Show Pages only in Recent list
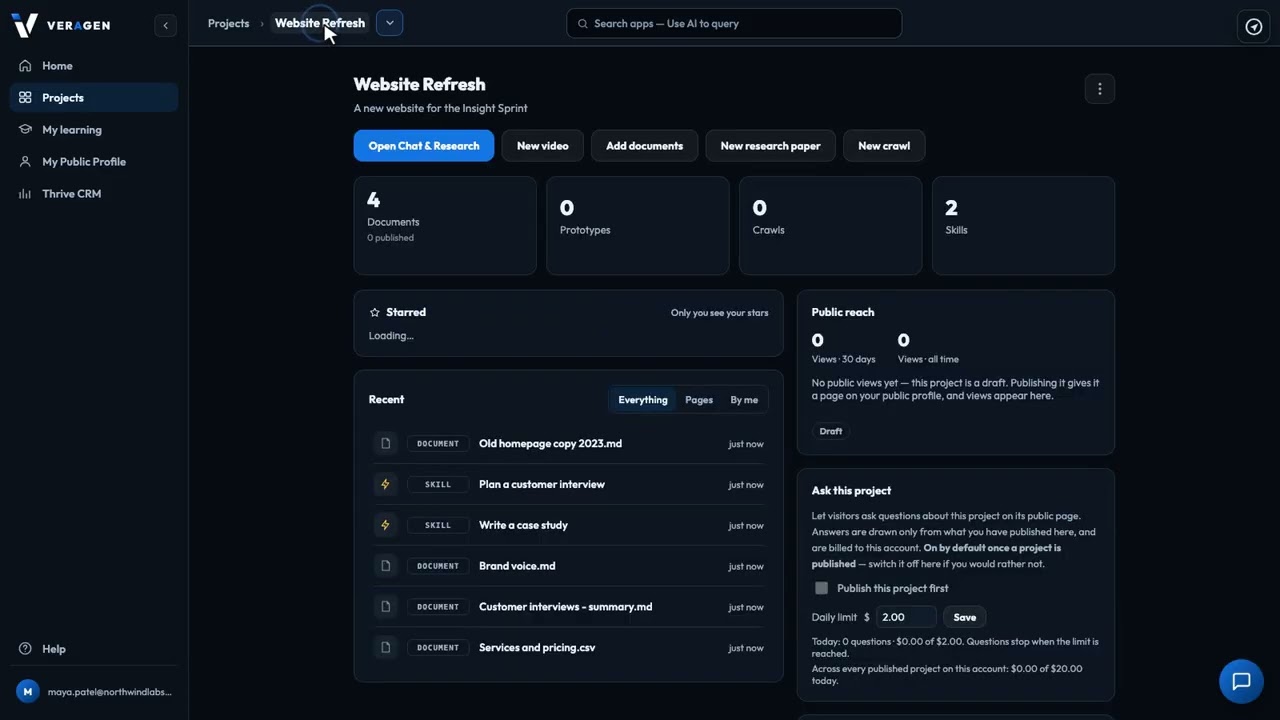This screenshot has height=720, width=1280. pos(699,400)
